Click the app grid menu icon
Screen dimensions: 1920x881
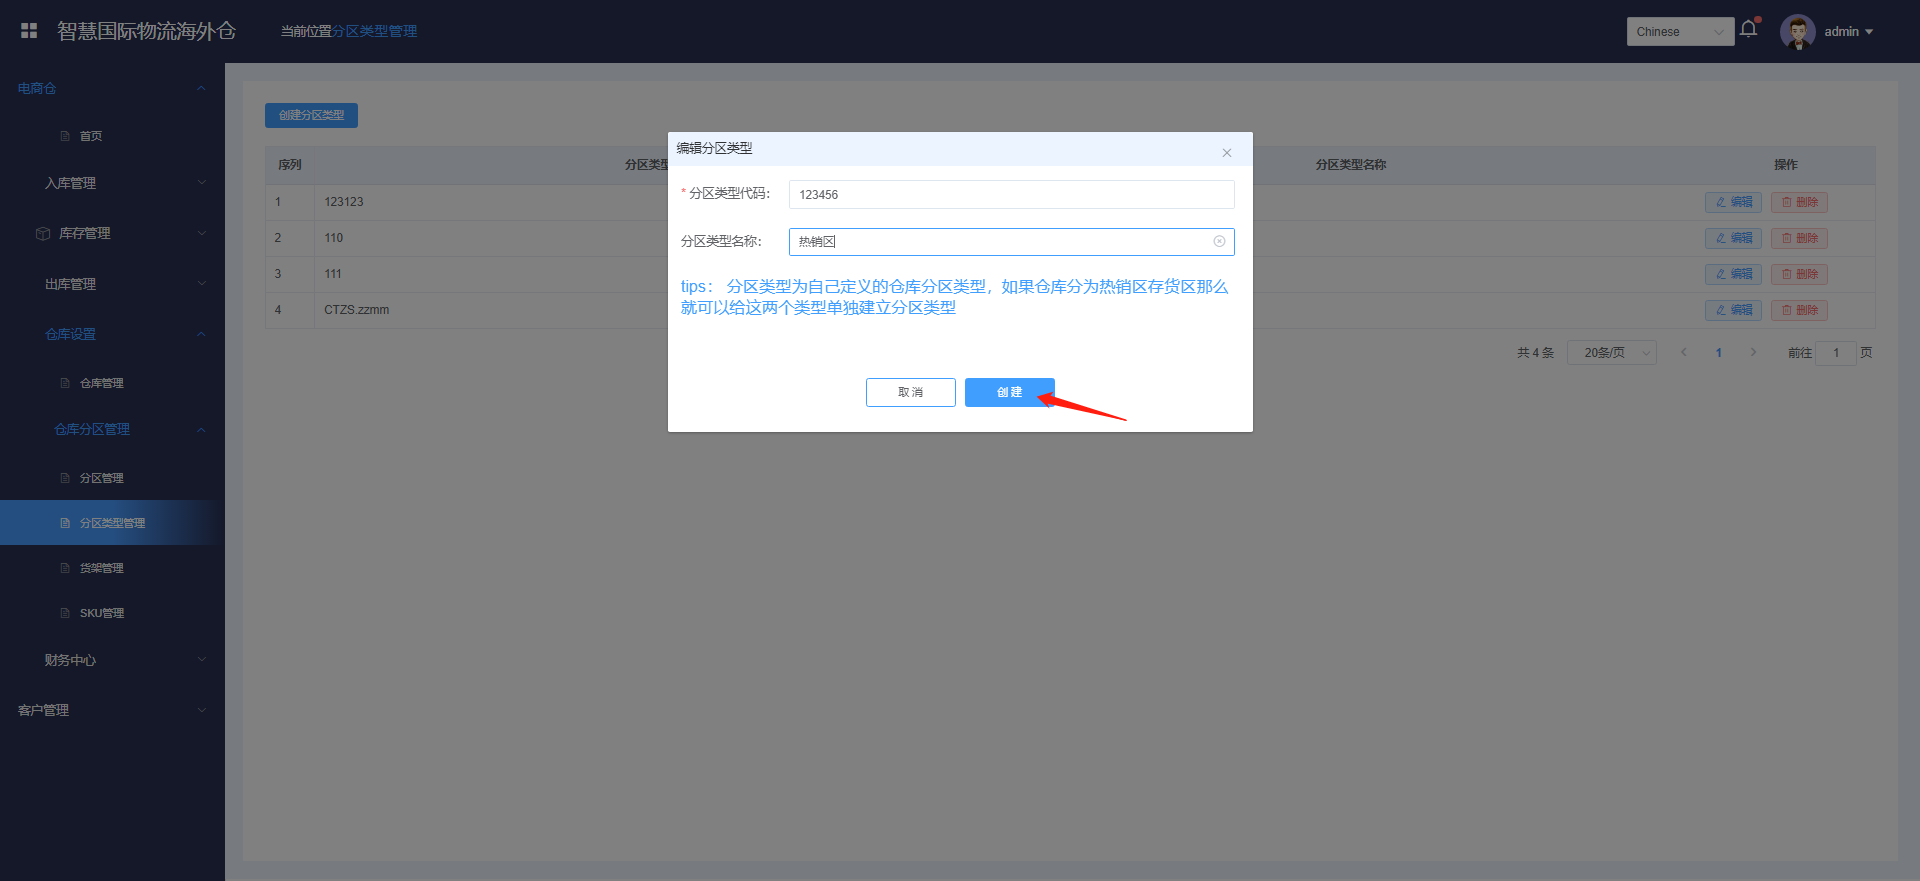(x=29, y=31)
